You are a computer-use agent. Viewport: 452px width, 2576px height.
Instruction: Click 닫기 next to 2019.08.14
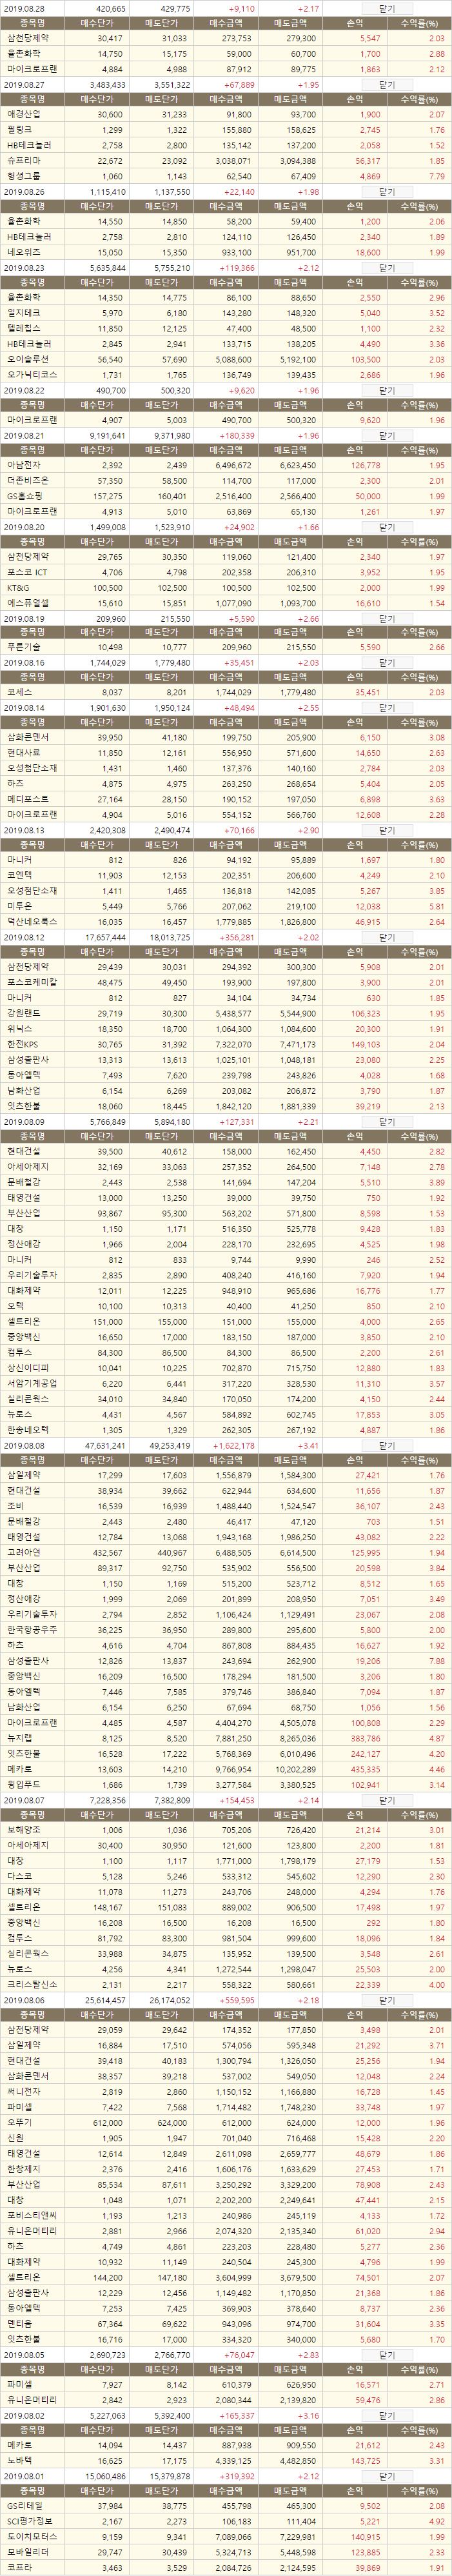[x=387, y=708]
